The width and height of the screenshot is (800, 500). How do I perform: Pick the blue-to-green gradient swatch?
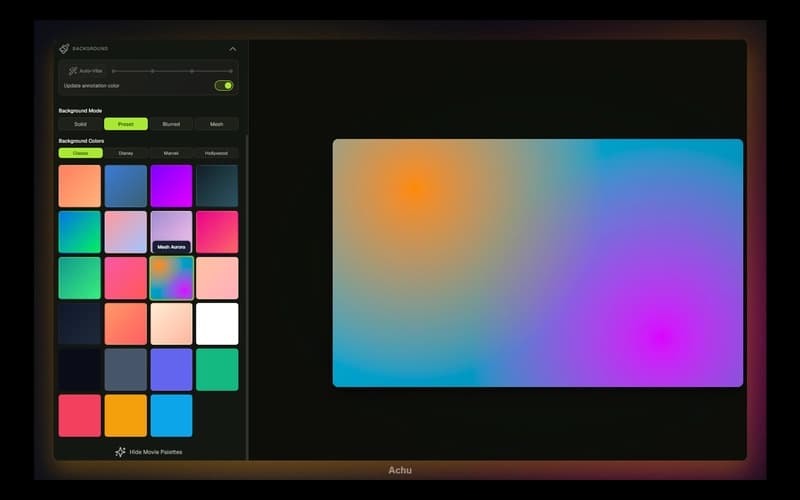point(80,232)
